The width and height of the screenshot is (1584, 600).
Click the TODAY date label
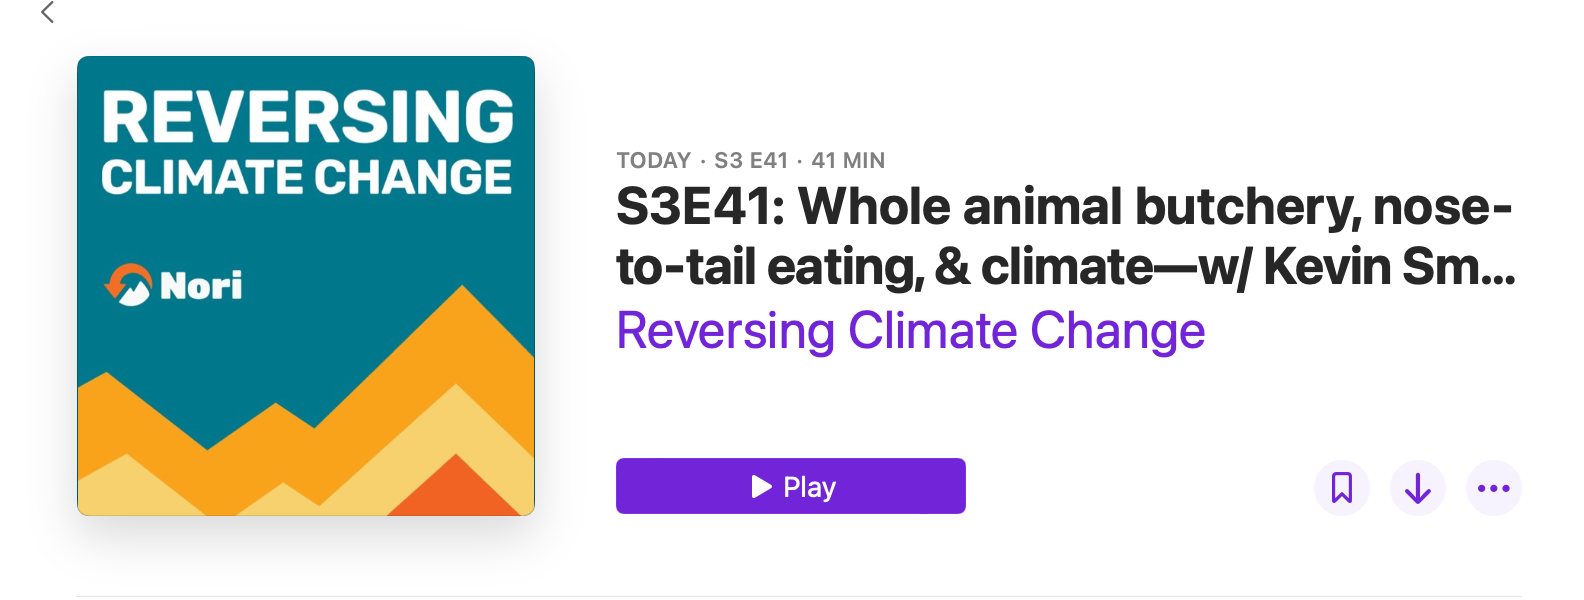pyautogui.click(x=653, y=161)
